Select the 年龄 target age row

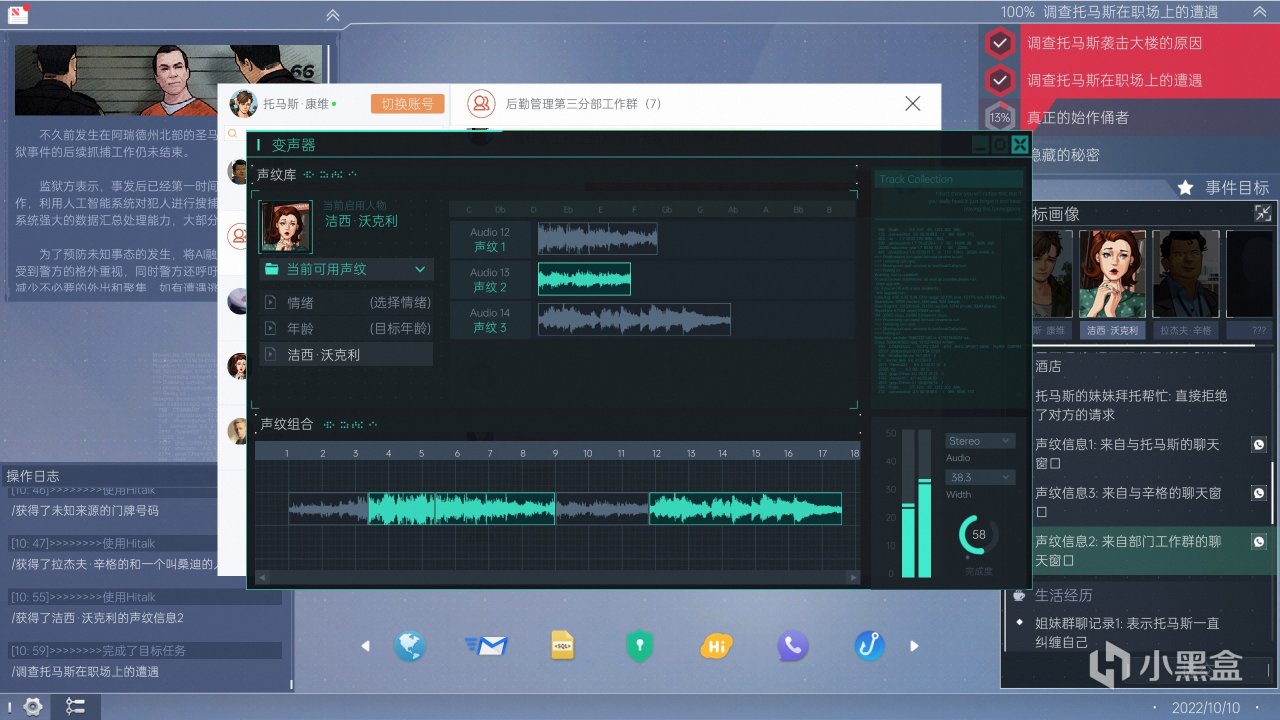point(346,328)
